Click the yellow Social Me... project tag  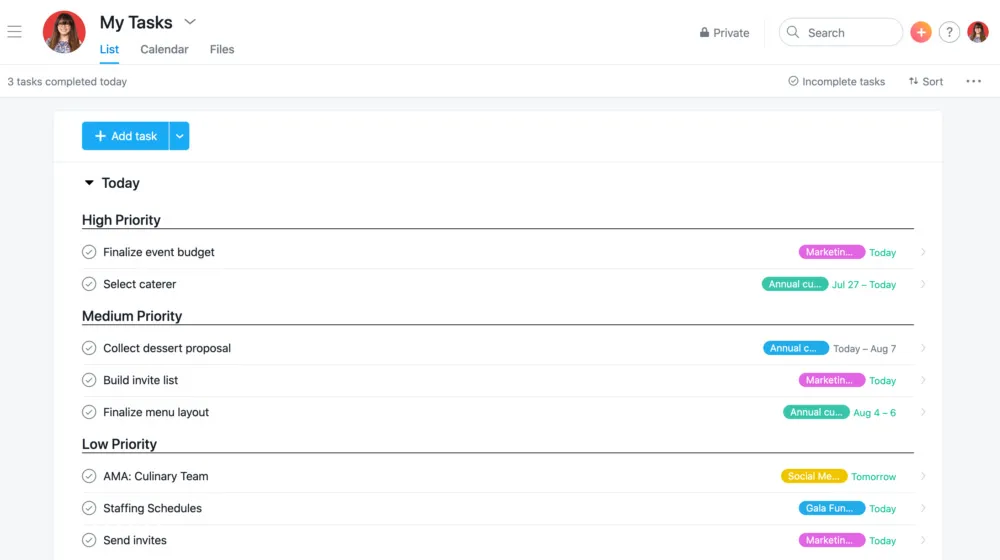click(x=813, y=477)
